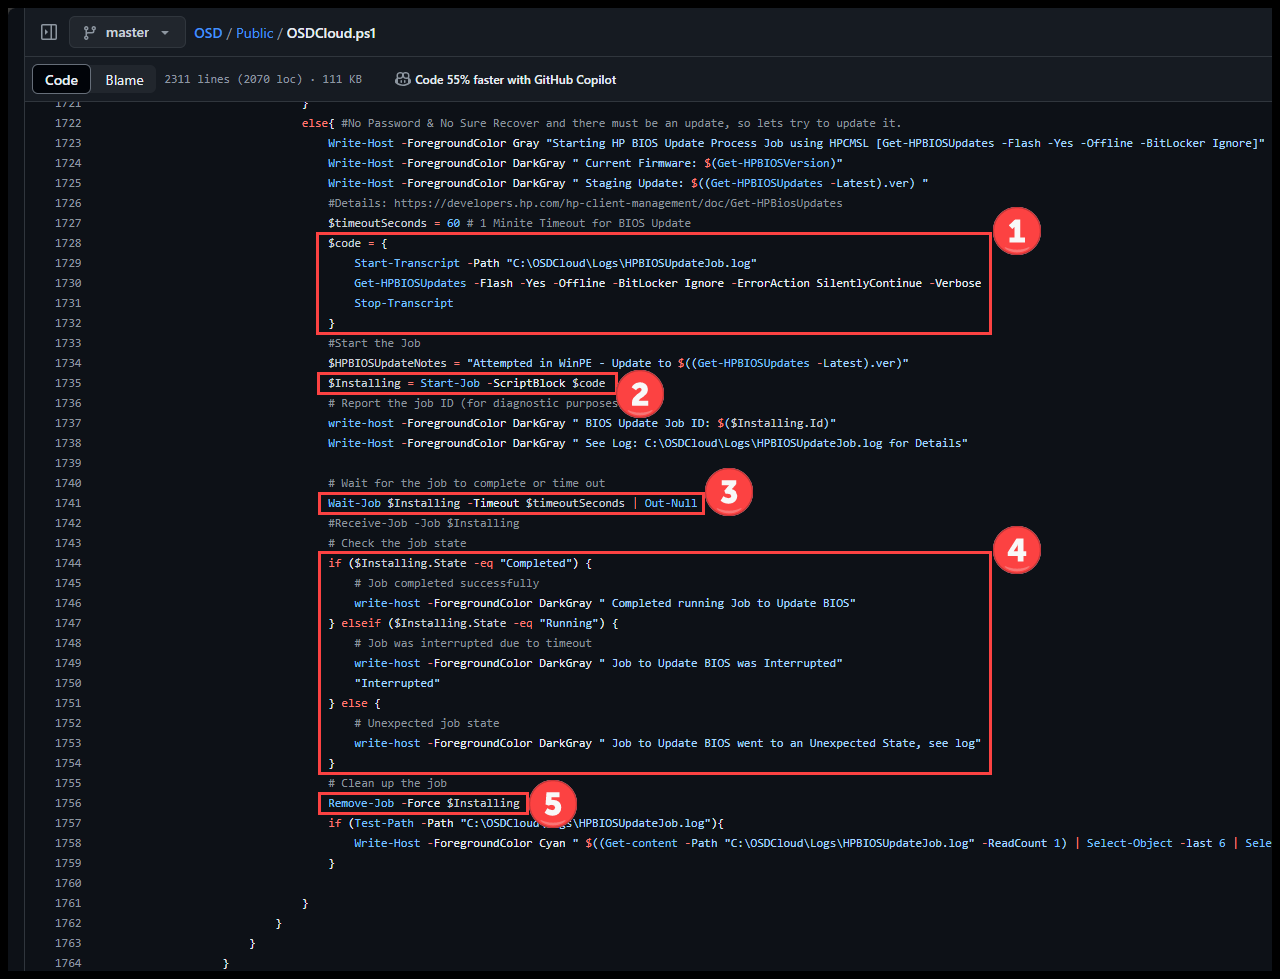Click the red annotation badge numbered 2

tap(640, 394)
